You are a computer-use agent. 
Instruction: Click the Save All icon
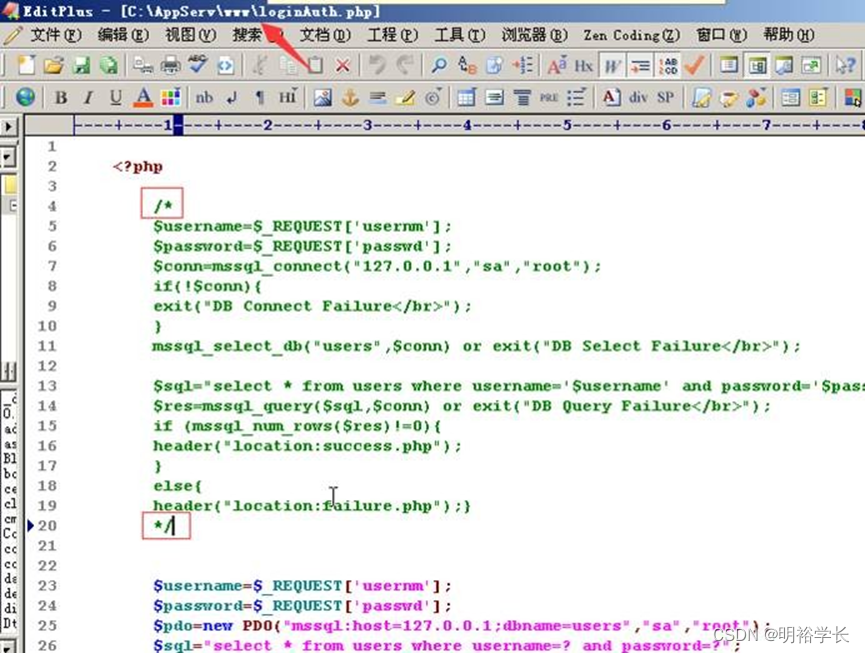point(109,66)
